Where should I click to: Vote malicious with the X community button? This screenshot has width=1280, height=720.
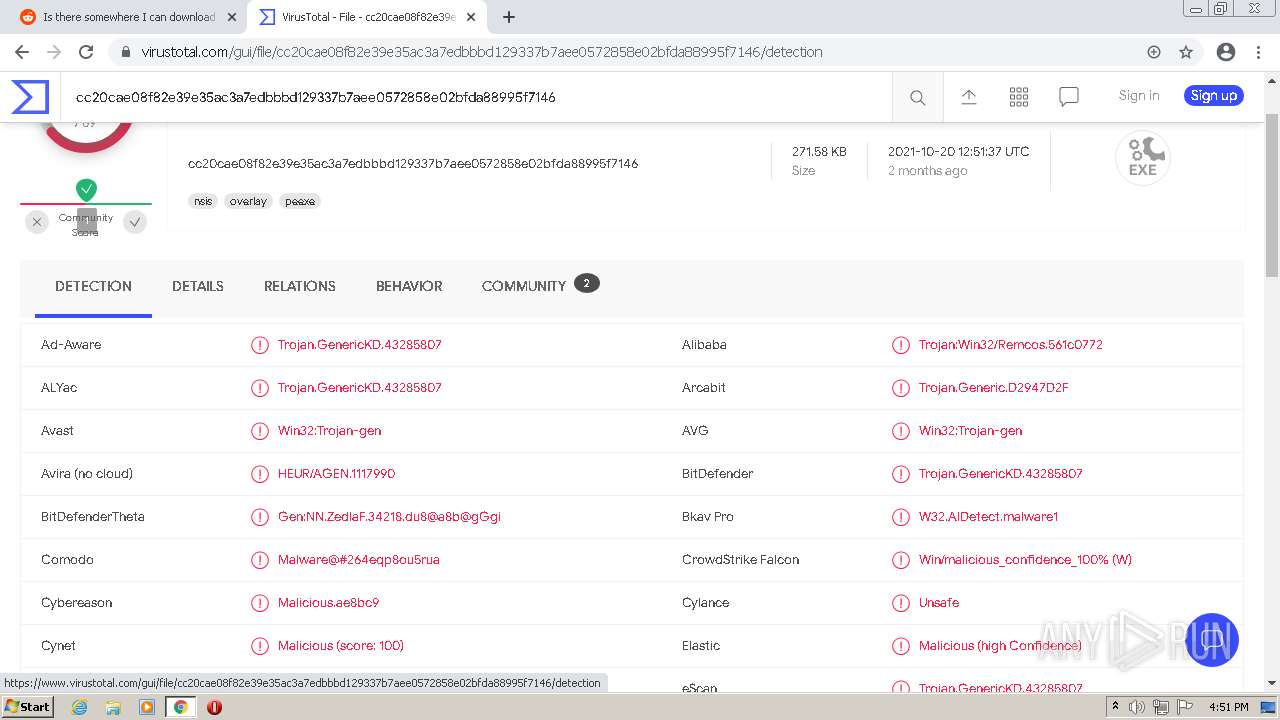point(37,222)
